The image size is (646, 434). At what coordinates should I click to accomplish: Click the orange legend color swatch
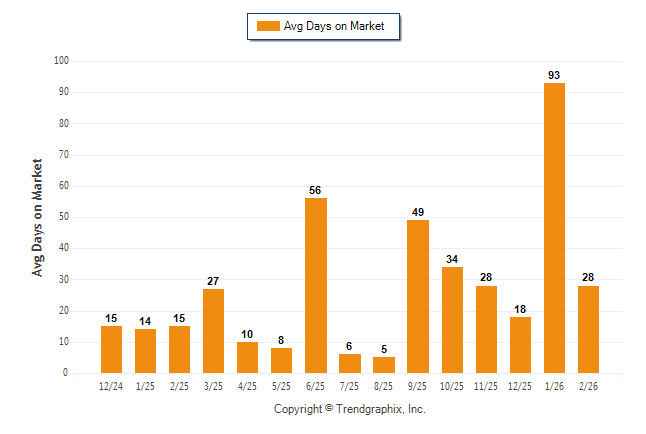(268, 26)
